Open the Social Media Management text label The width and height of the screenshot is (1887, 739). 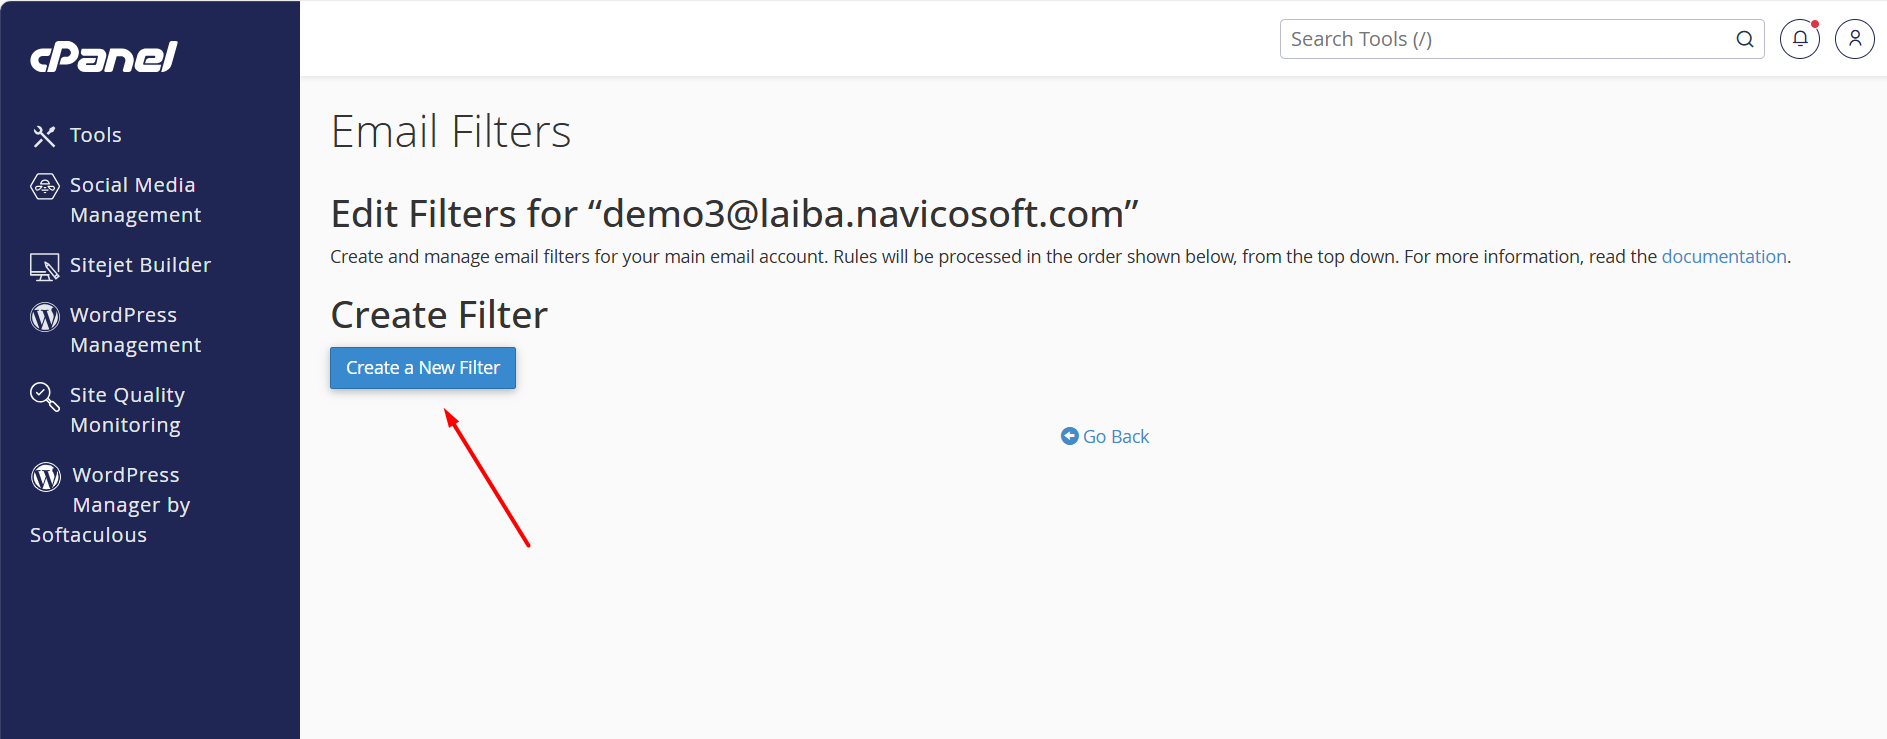[x=134, y=200]
